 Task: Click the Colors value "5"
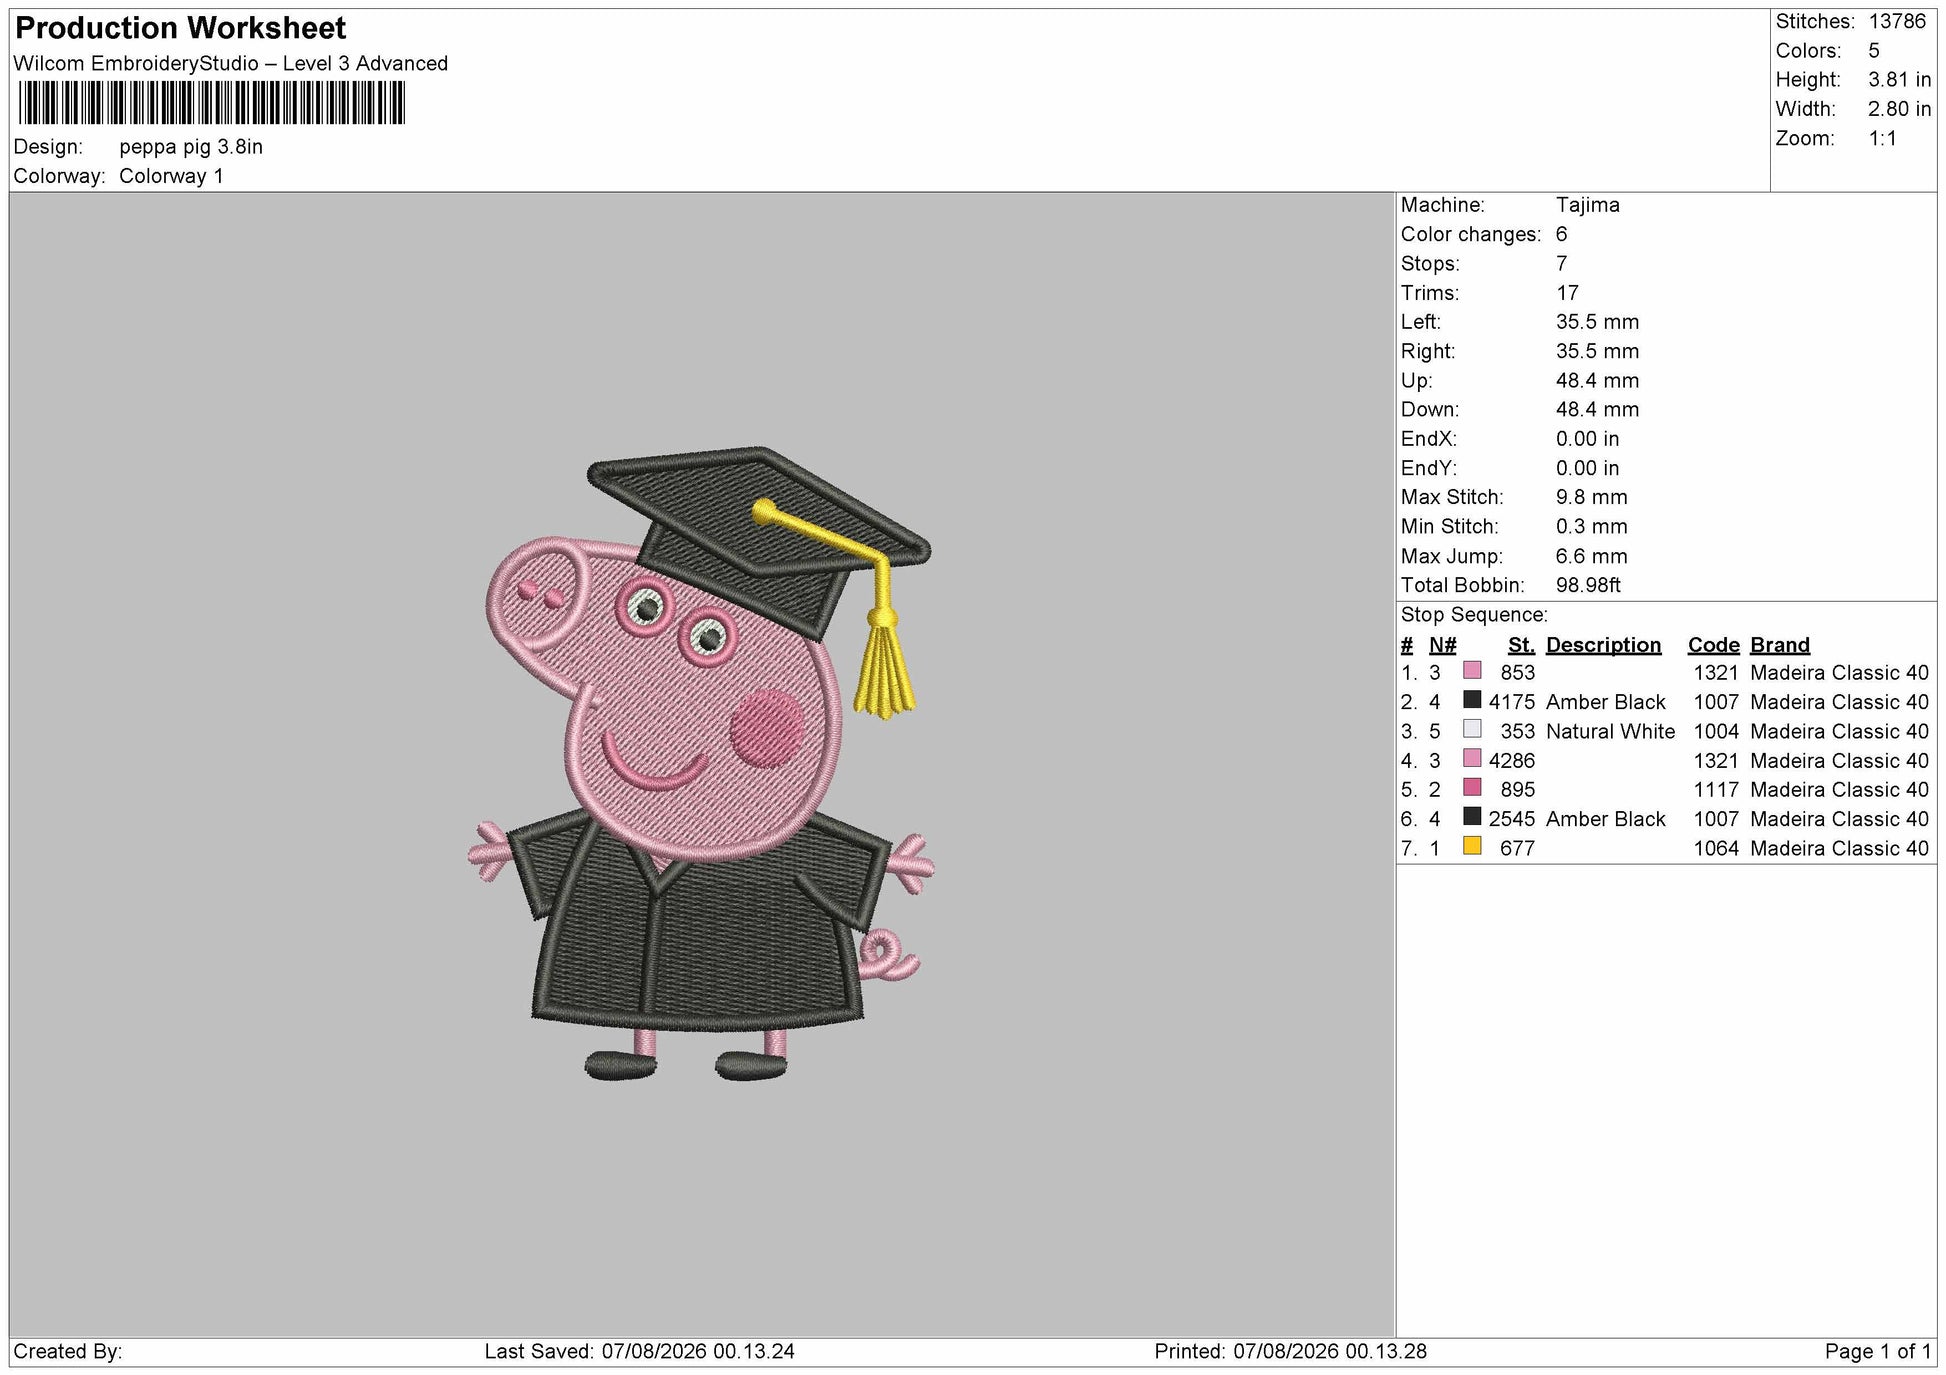click(x=1874, y=51)
